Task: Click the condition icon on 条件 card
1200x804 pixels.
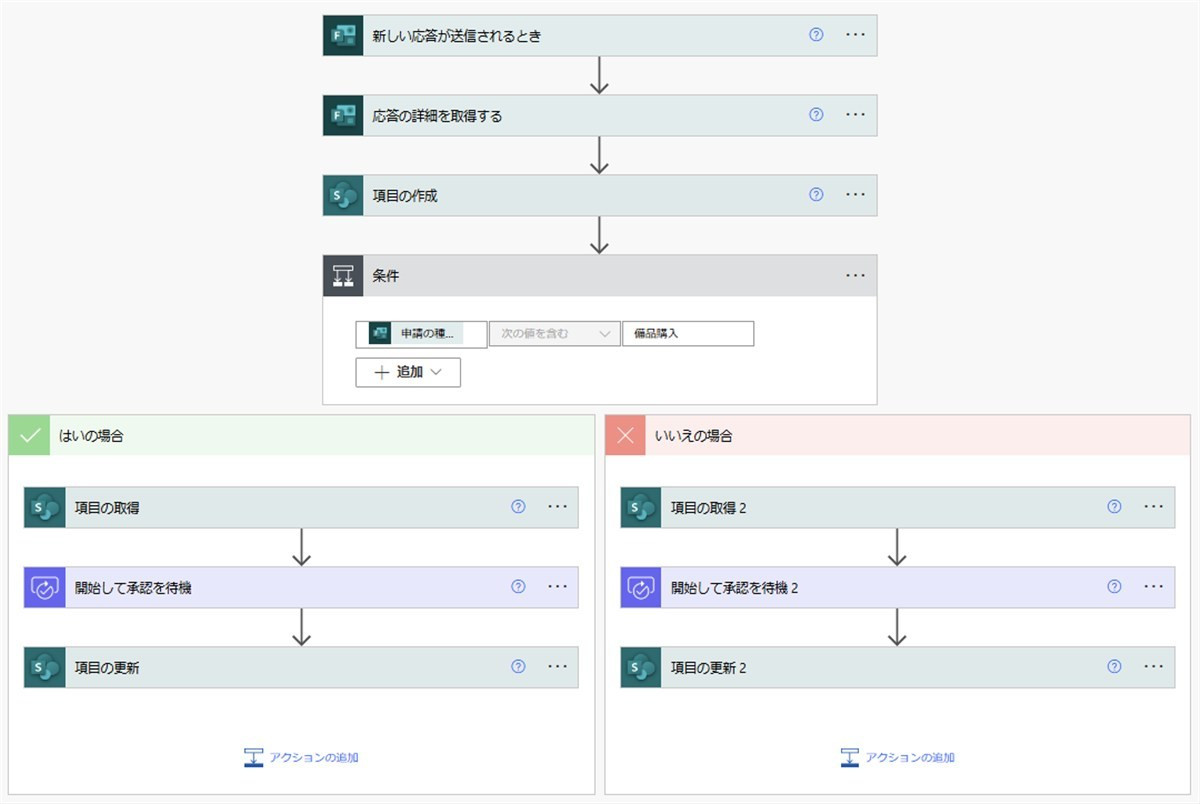Action: click(x=343, y=275)
